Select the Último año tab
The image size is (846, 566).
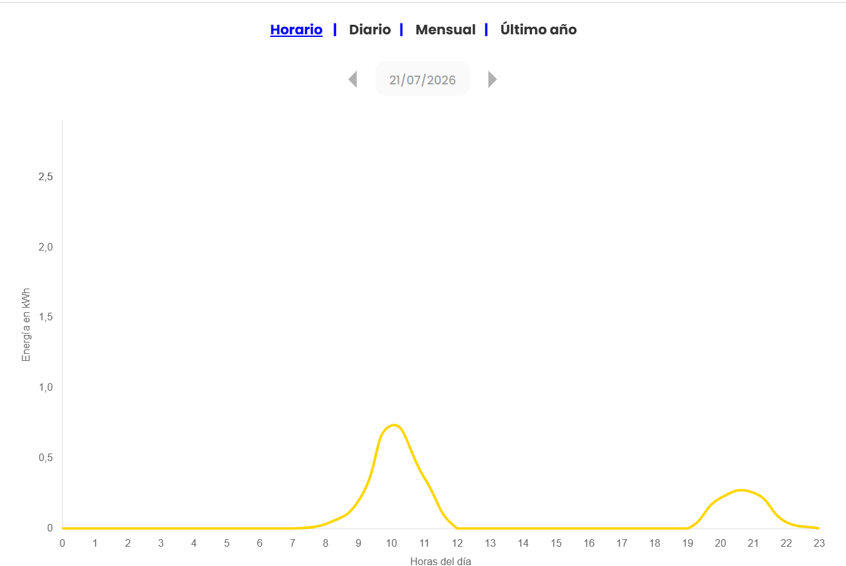[538, 30]
